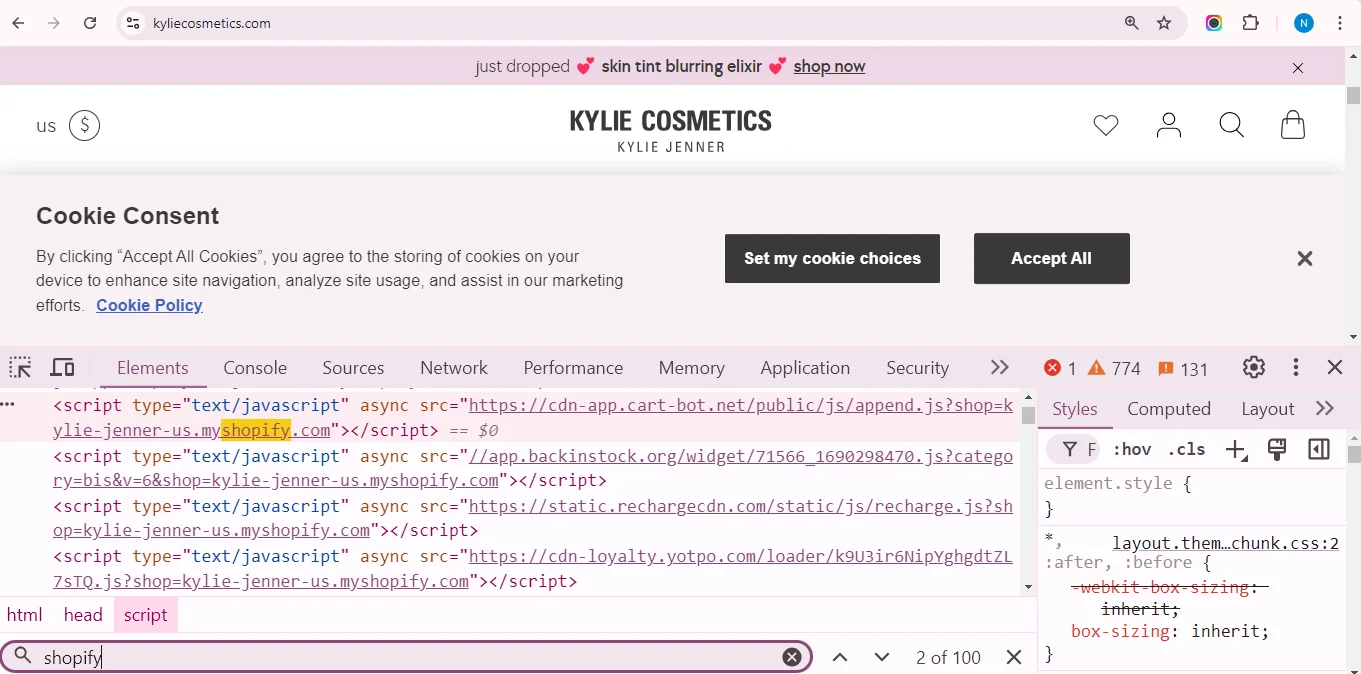The image size is (1361, 674).
Task: Open the customize DevTools three-dot menu
Action: tap(1294, 367)
